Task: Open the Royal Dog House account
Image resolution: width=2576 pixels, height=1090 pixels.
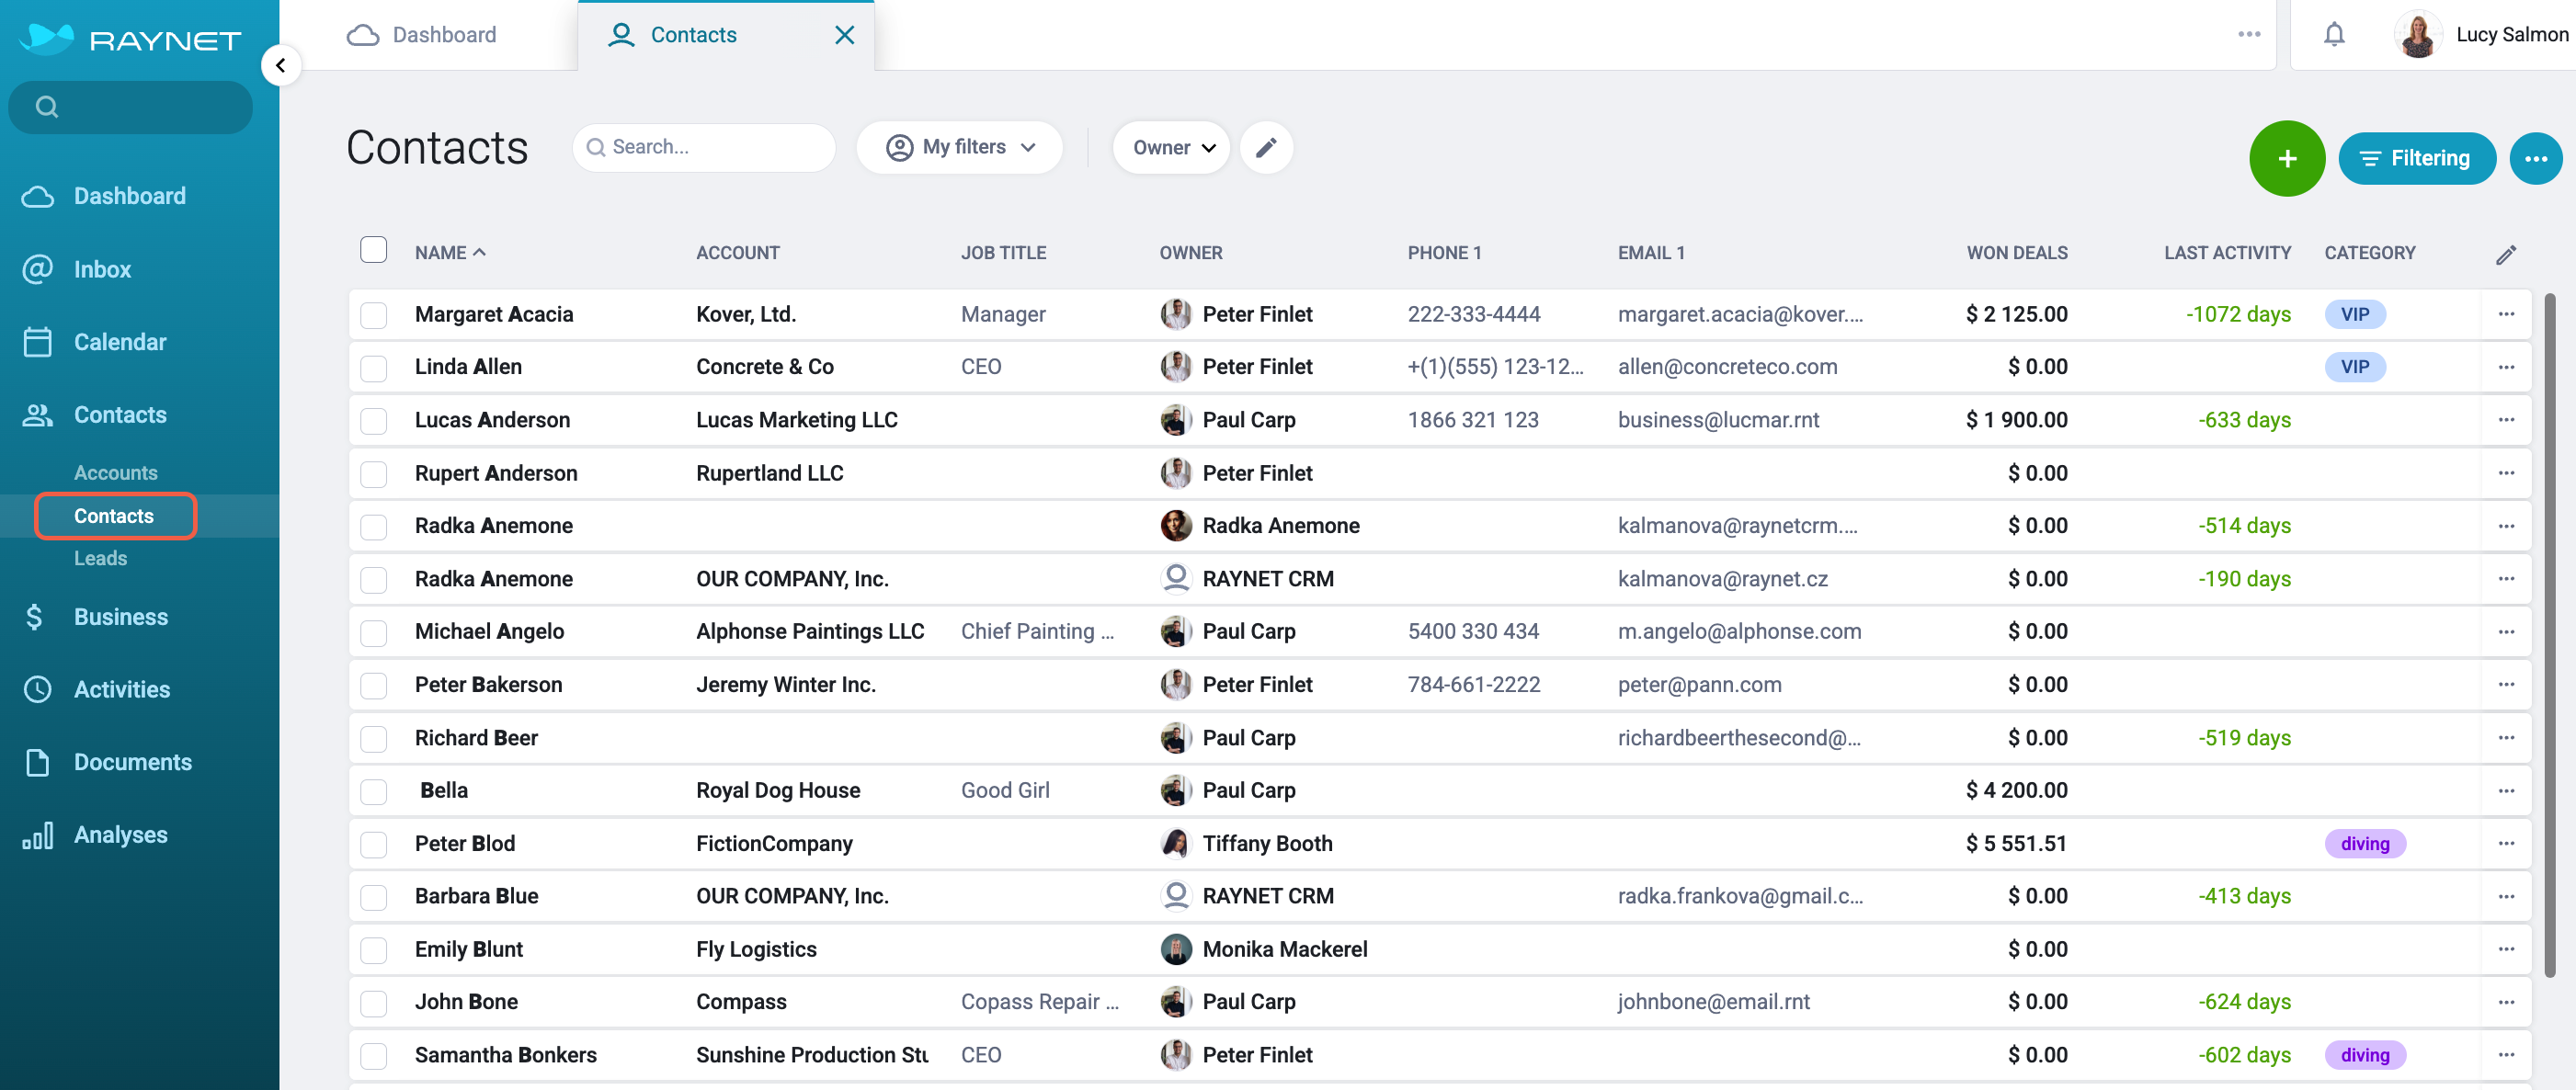Action: point(778,790)
